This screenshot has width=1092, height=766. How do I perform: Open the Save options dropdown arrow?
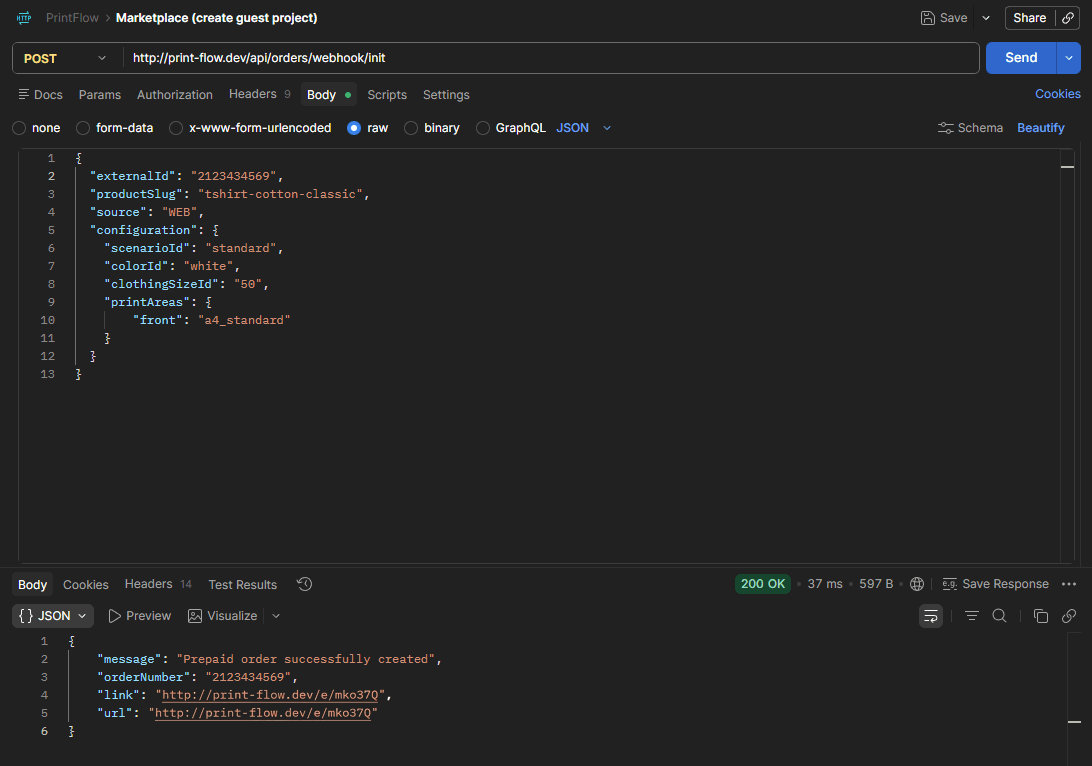[x=986, y=18]
